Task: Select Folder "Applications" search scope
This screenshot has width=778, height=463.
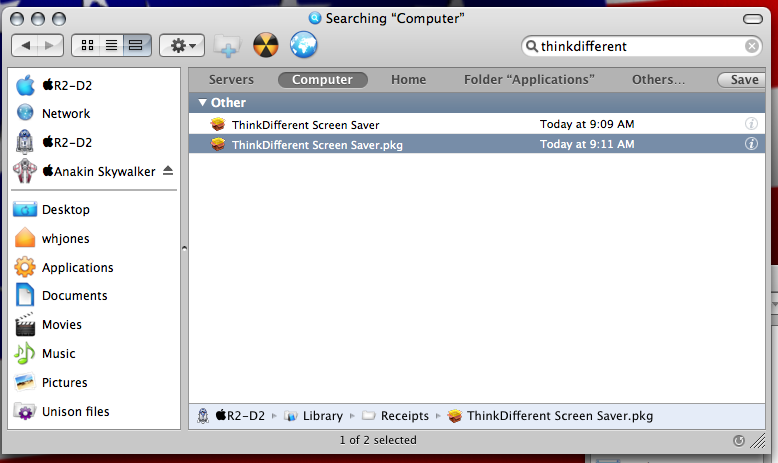Action: coord(529,79)
